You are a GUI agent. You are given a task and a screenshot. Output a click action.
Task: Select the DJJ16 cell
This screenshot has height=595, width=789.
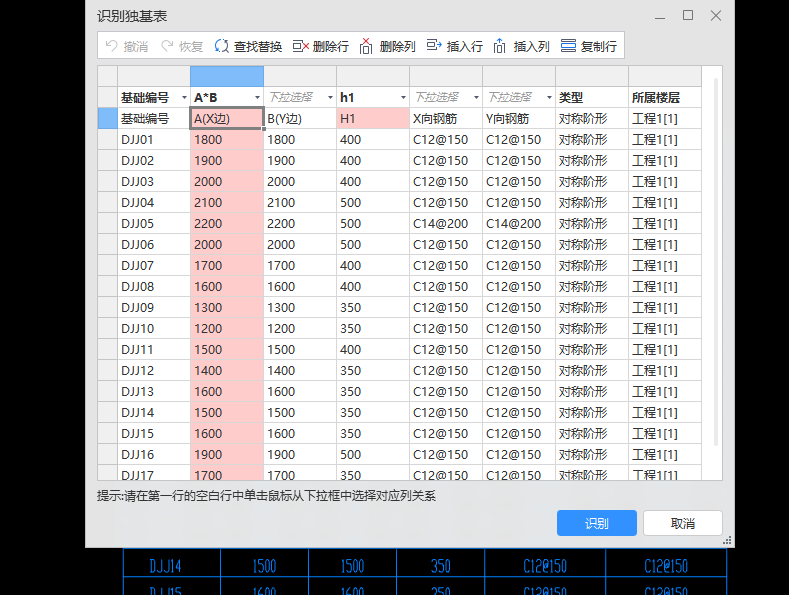(154, 455)
